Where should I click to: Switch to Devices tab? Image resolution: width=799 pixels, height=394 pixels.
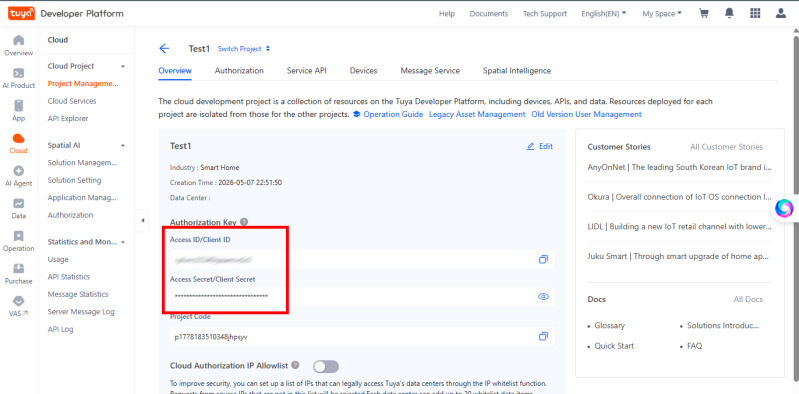pyautogui.click(x=363, y=71)
